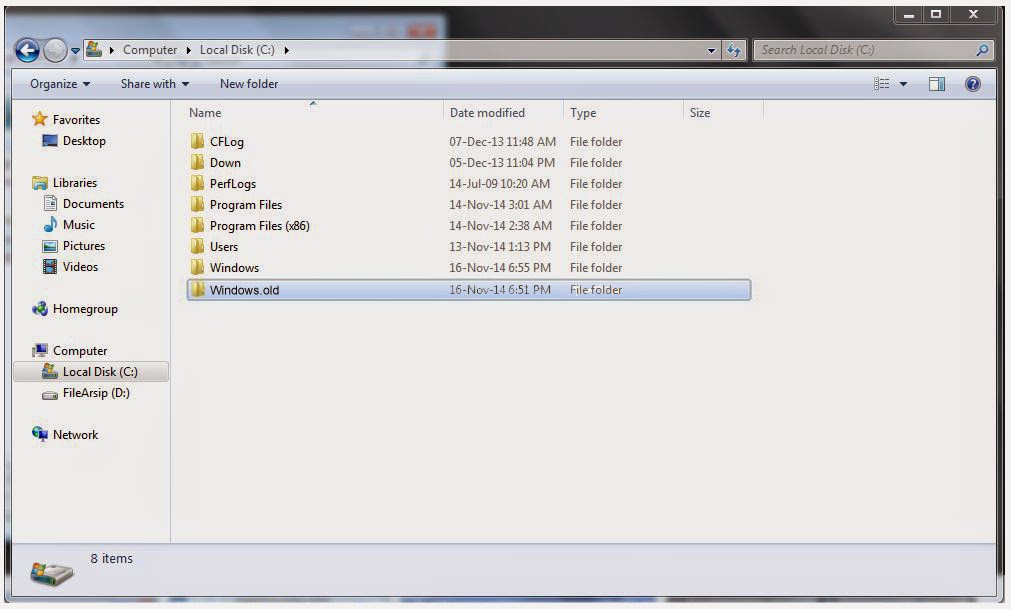
Task: Select the Program Files (x86) folder icon
Action: point(197,226)
